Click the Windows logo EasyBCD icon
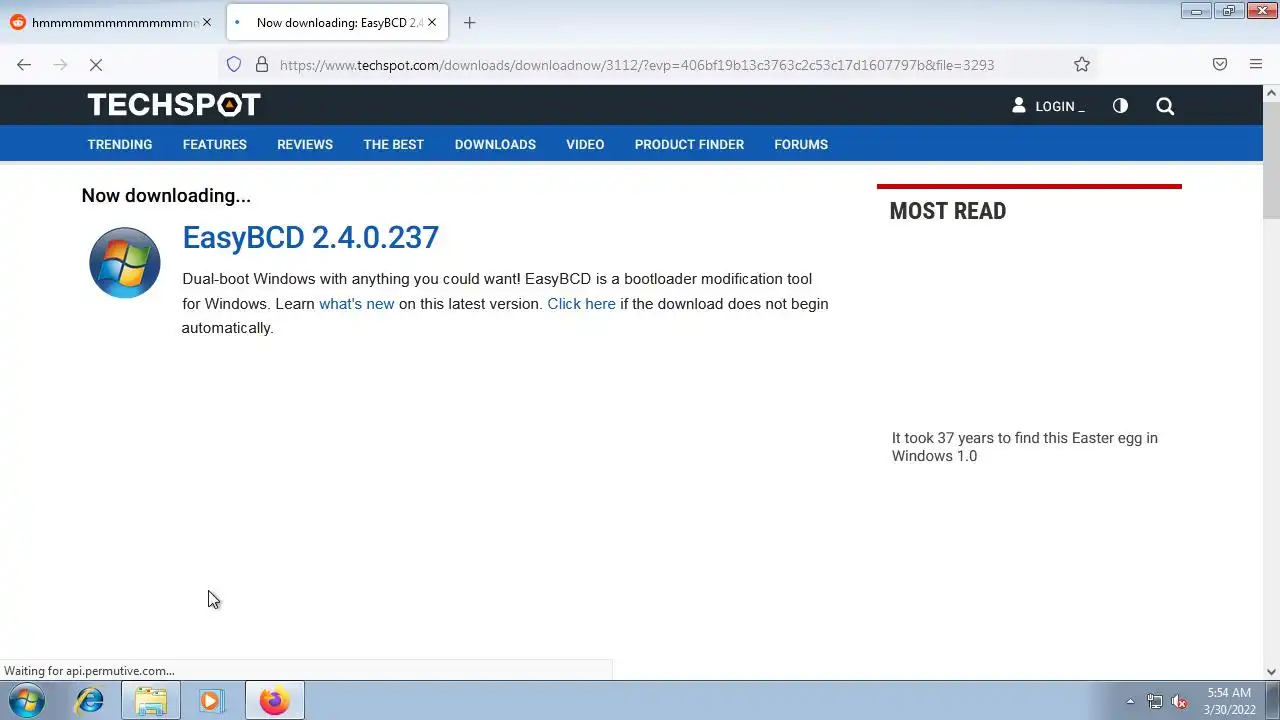Screen dimensions: 1280x720 [125, 263]
